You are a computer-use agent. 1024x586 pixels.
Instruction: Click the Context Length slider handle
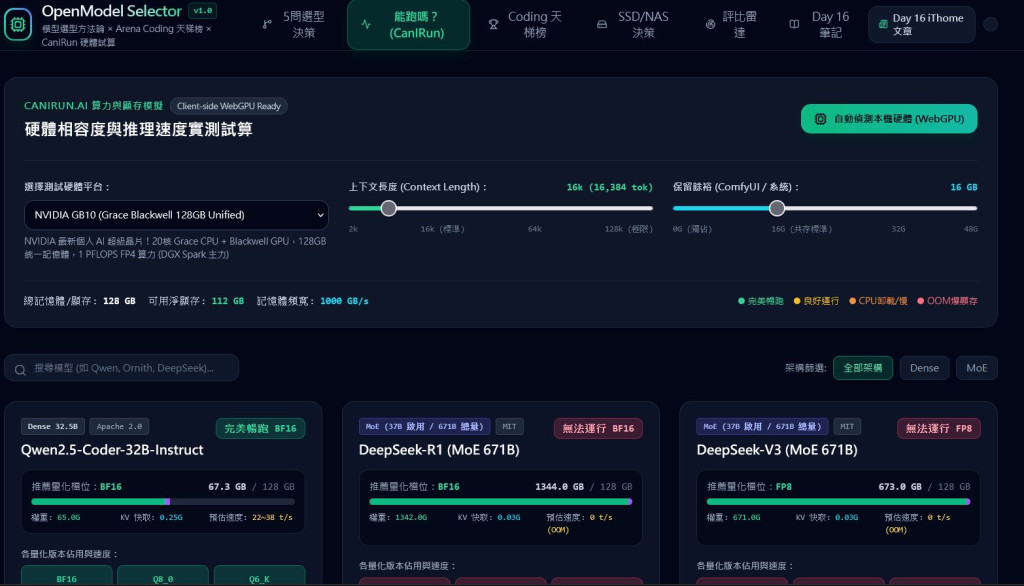pos(389,208)
